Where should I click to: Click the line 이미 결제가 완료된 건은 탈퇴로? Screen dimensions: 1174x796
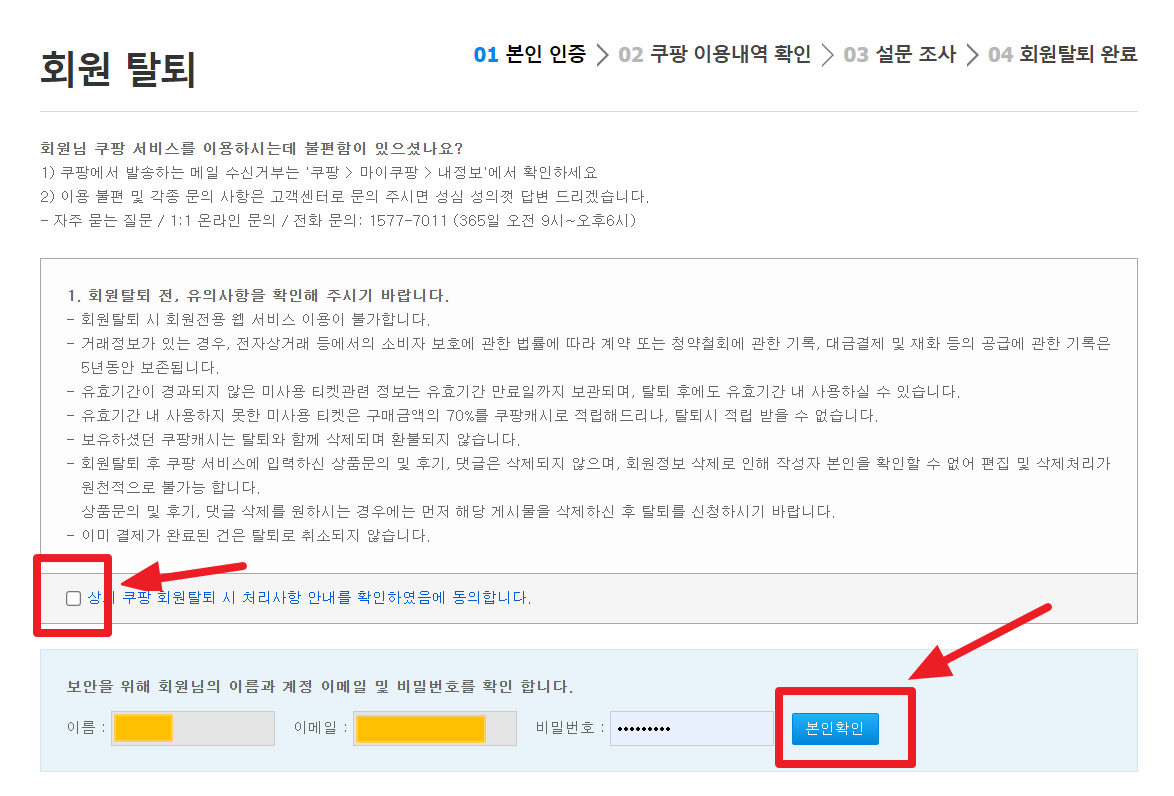[x=249, y=535]
